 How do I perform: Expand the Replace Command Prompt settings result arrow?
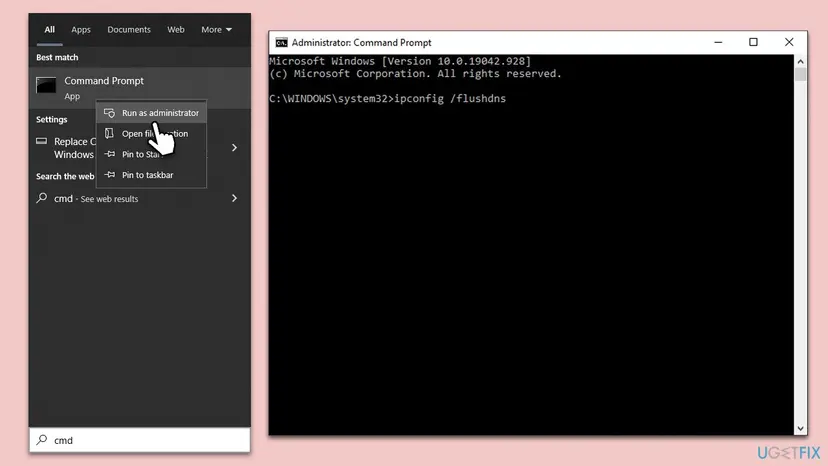pos(234,148)
